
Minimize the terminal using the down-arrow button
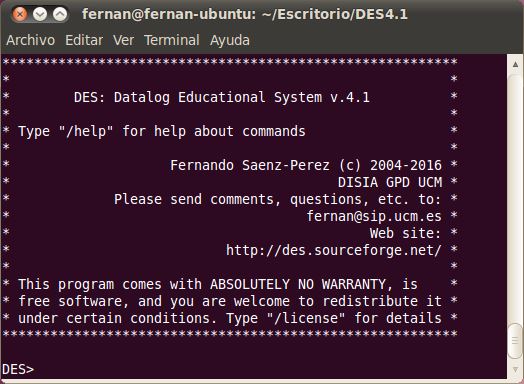click(x=40, y=14)
